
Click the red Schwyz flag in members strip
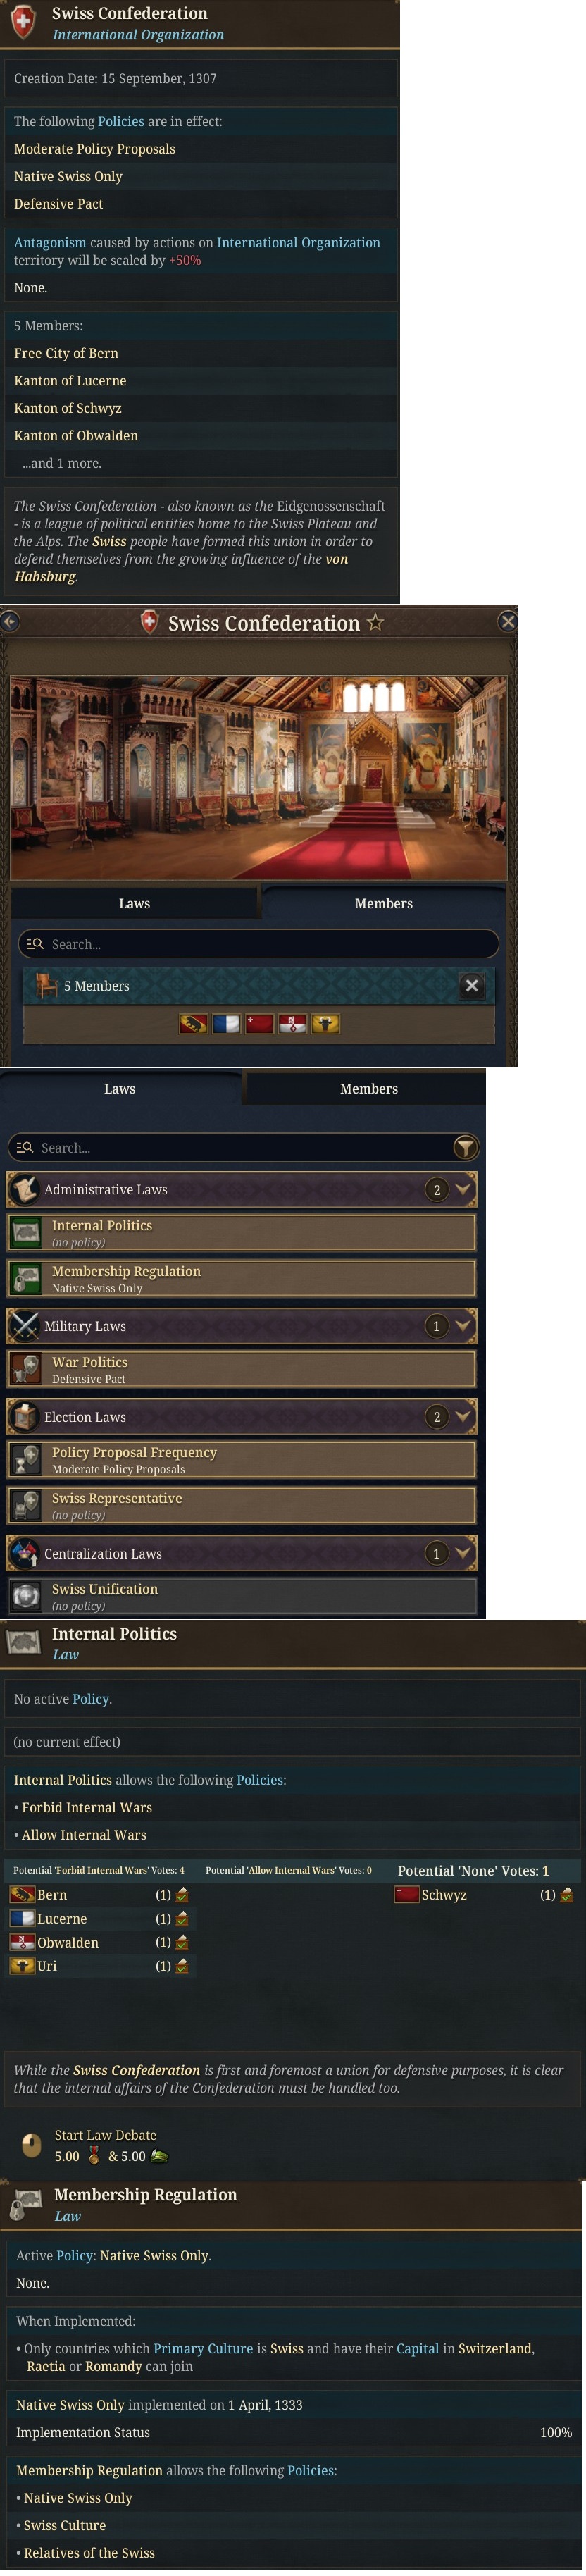coord(260,1024)
